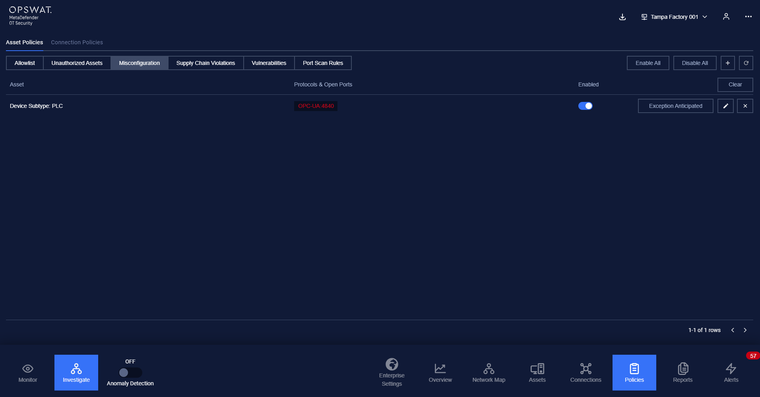The width and height of the screenshot is (760, 397).
Task: Select the Misconfiguration tab
Action: 139,63
